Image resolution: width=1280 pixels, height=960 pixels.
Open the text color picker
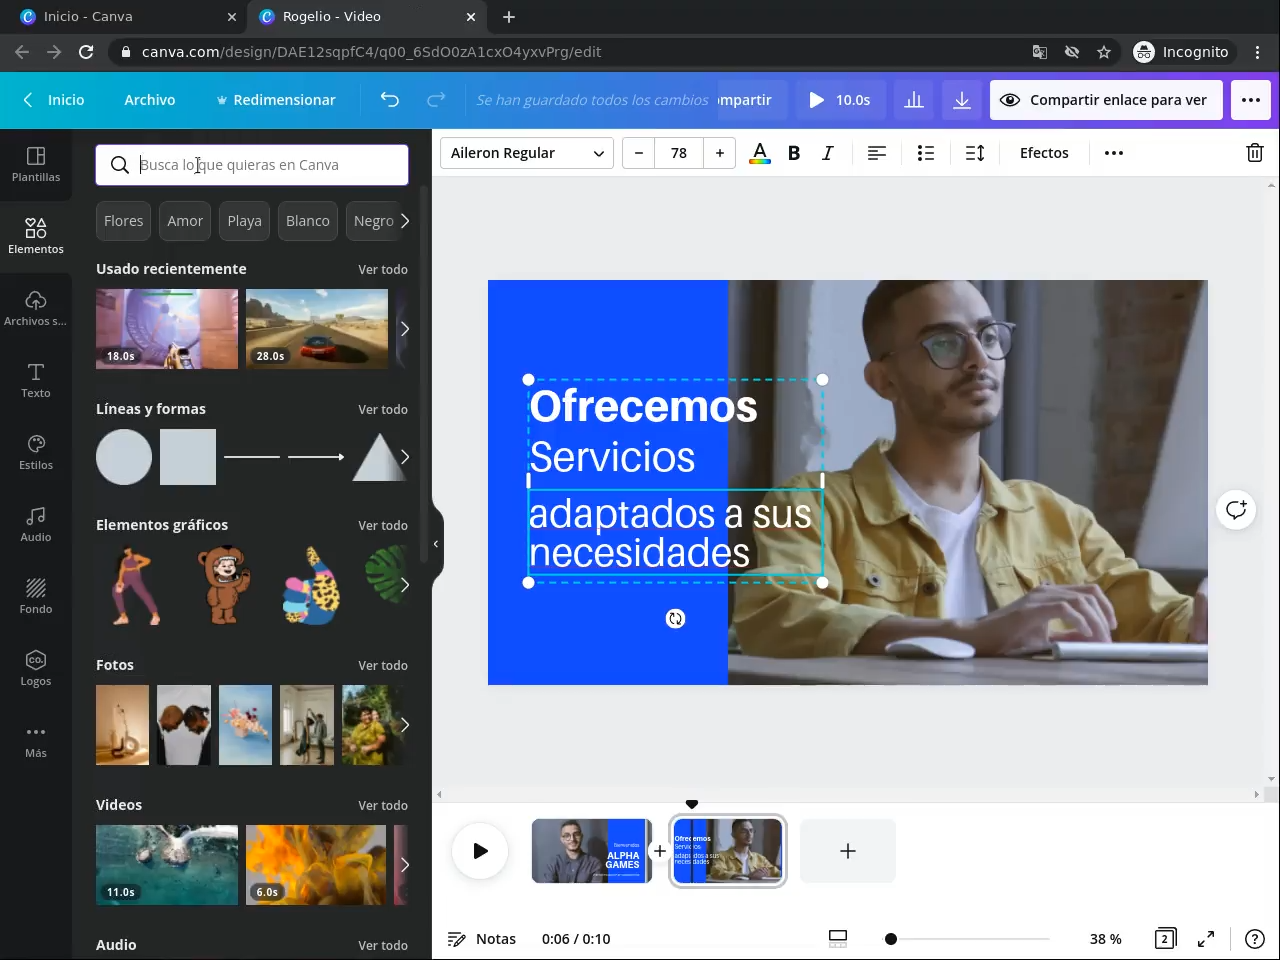pos(760,153)
